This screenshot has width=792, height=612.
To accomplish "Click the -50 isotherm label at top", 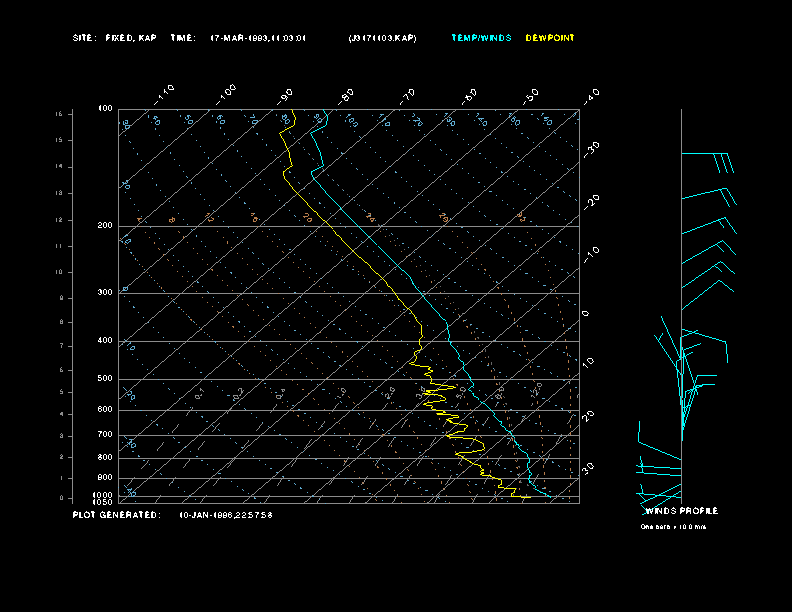I will click(x=531, y=96).
